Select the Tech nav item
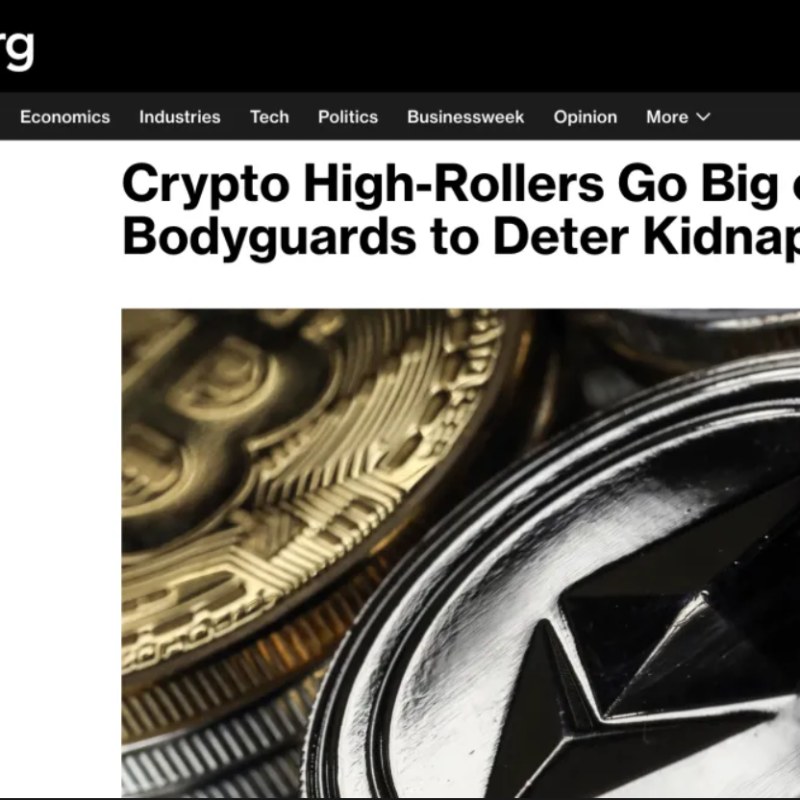800x800 pixels. [269, 117]
